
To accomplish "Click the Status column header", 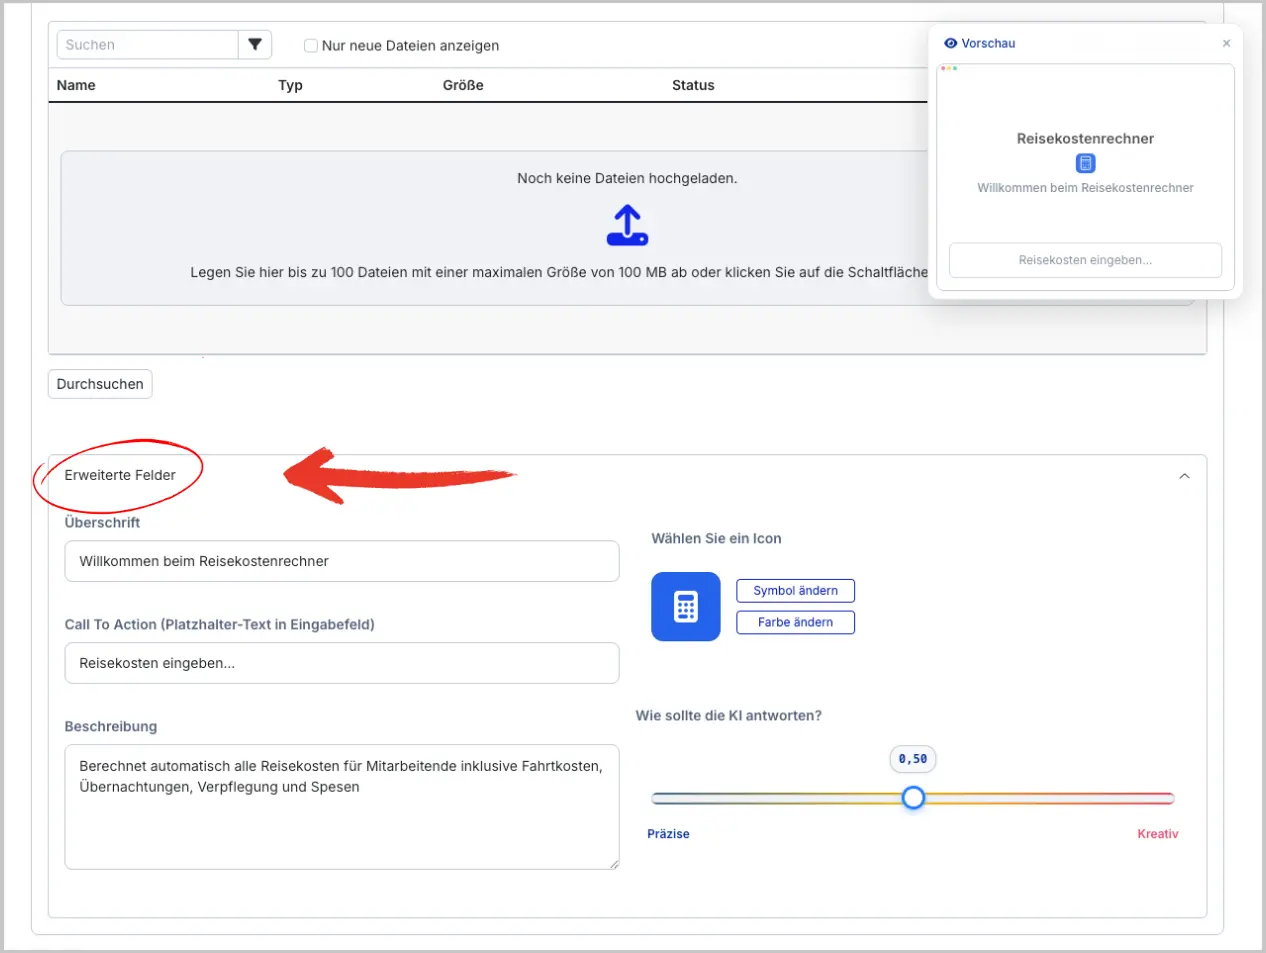I will tap(693, 85).
